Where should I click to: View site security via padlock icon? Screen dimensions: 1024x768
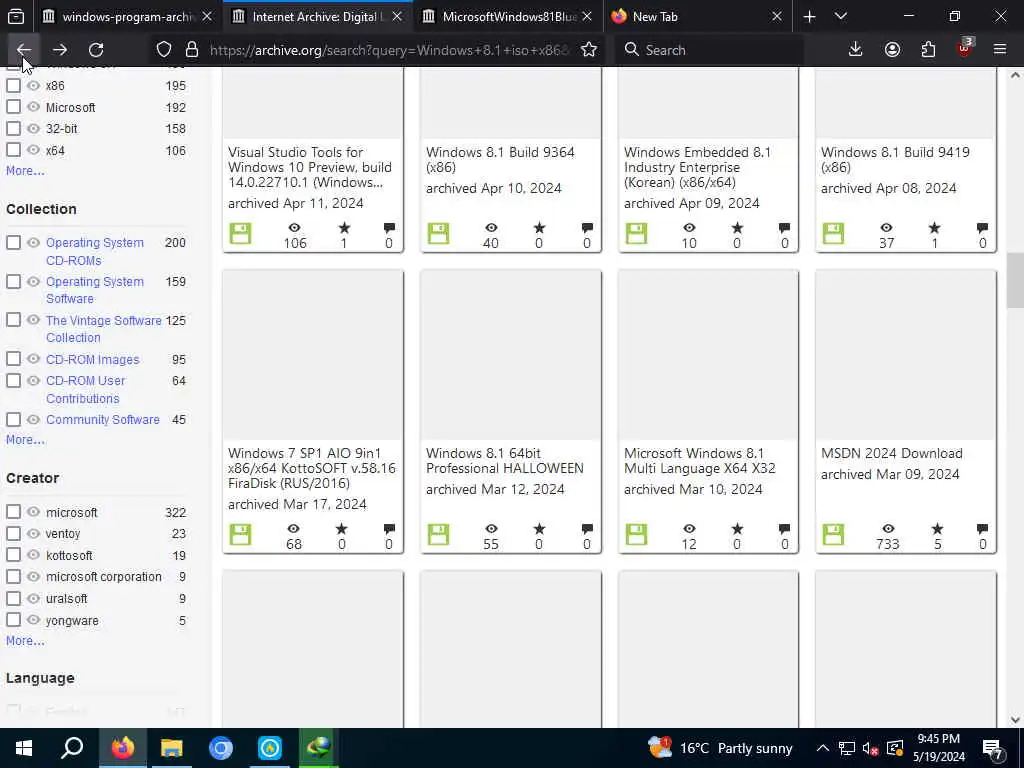(192, 50)
